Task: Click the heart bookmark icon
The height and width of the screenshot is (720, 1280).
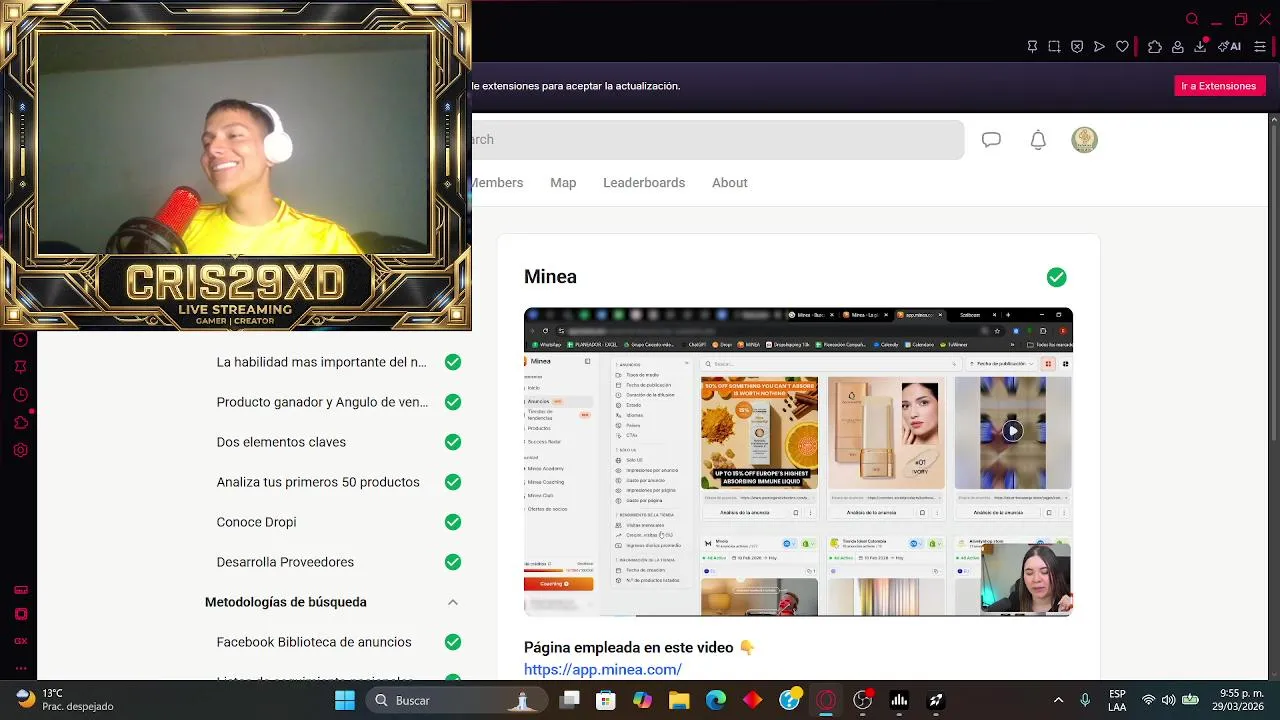Action: pos(1122,46)
